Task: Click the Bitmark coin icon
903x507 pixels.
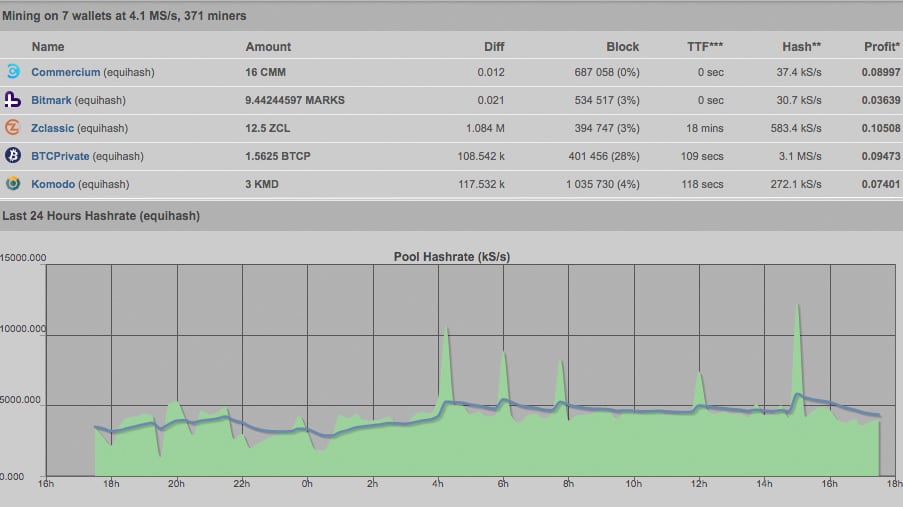Action: coord(13,100)
